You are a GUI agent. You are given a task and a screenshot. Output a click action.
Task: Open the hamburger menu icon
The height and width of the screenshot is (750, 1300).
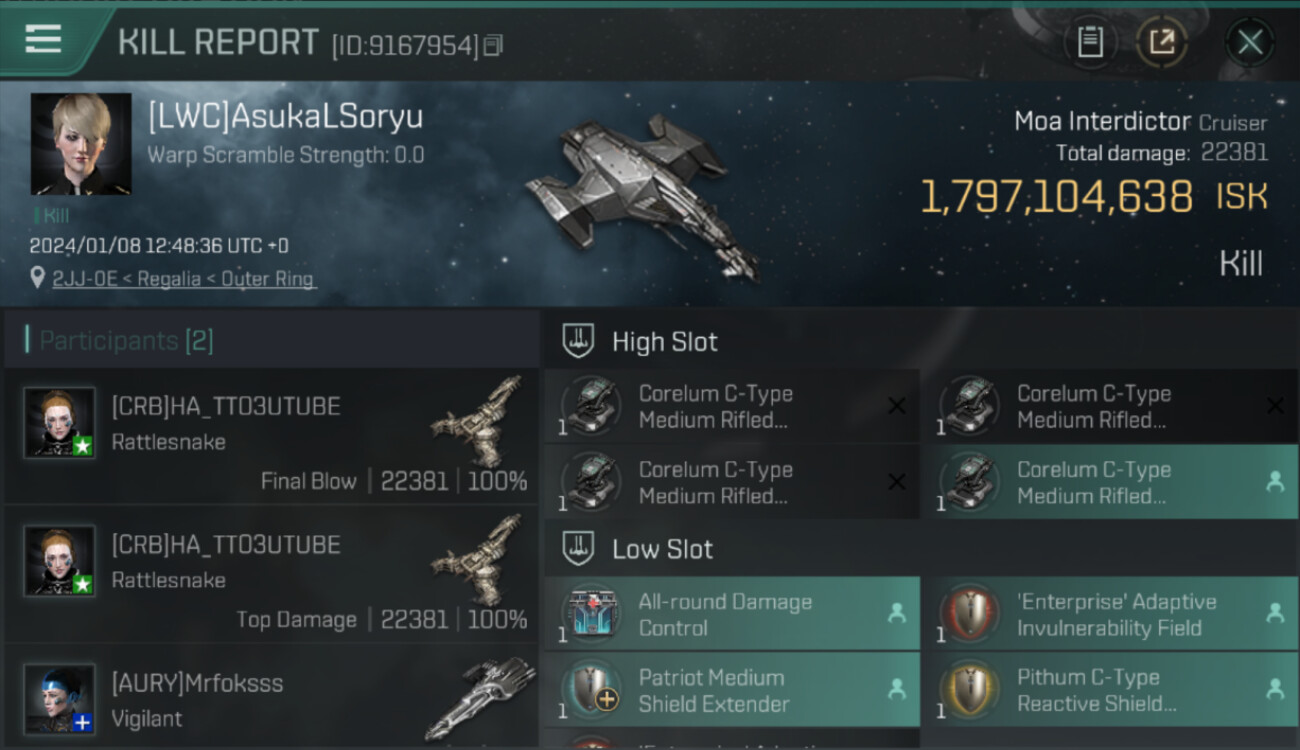point(43,39)
